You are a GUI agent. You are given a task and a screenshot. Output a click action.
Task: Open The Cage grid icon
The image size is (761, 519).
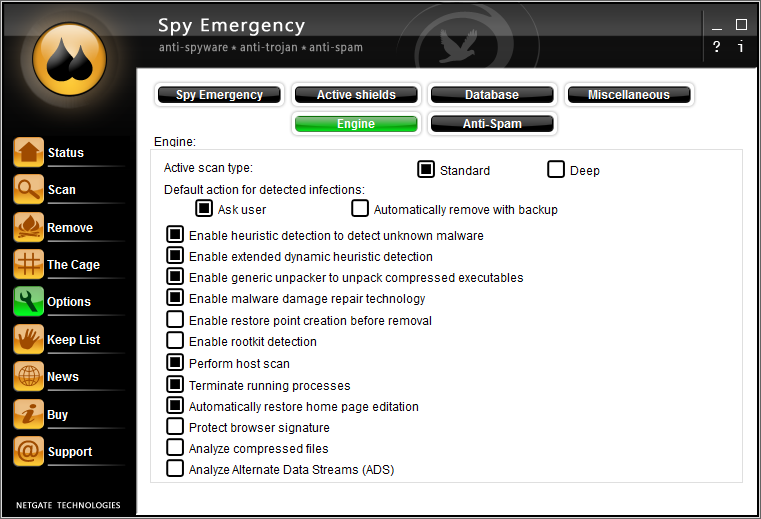tap(29, 265)
